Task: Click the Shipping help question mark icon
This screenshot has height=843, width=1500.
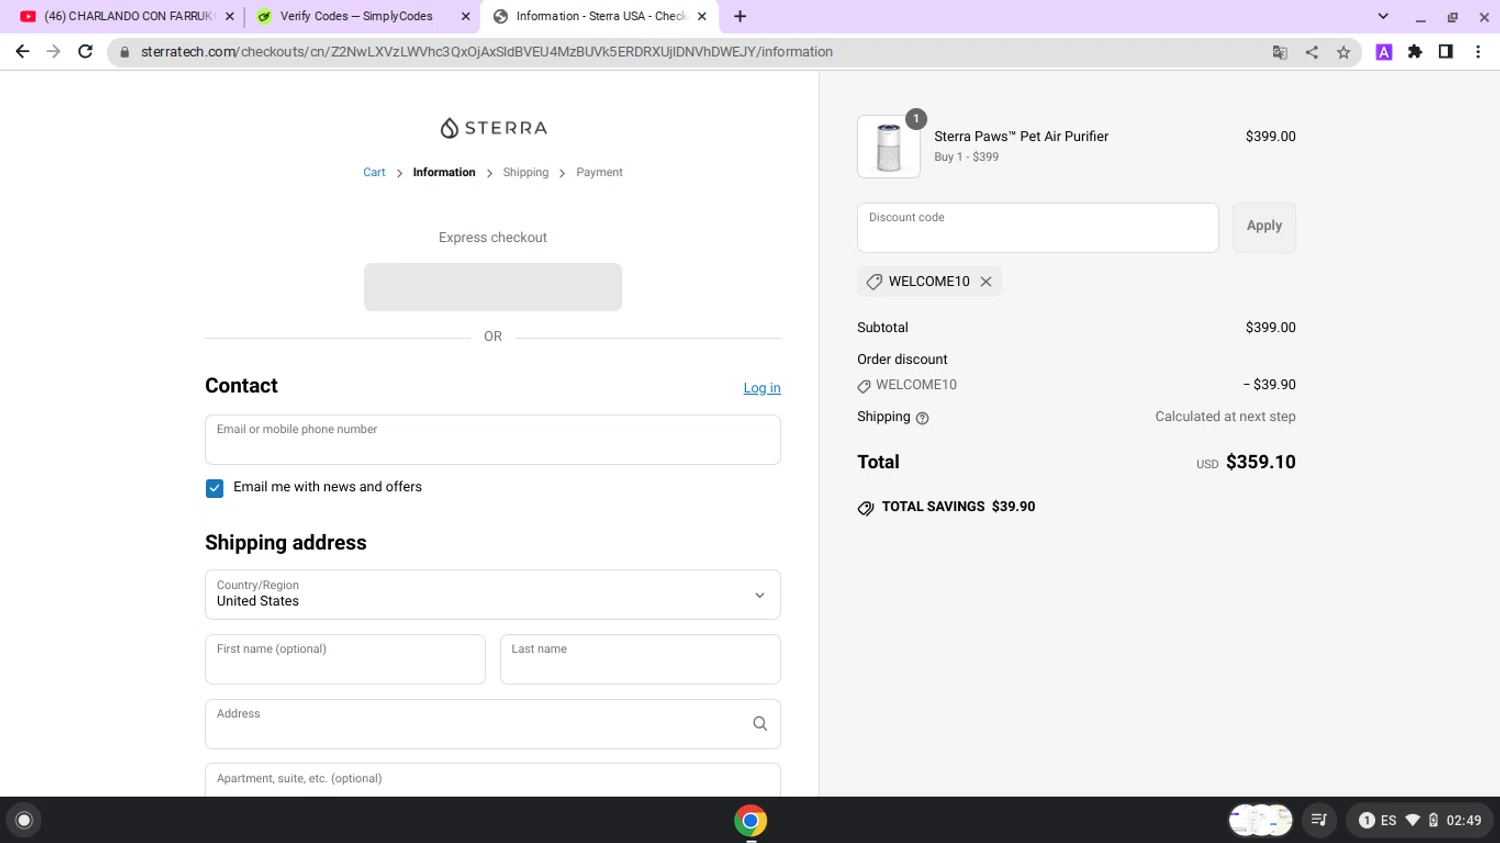Action: click(x=922, y=418)
